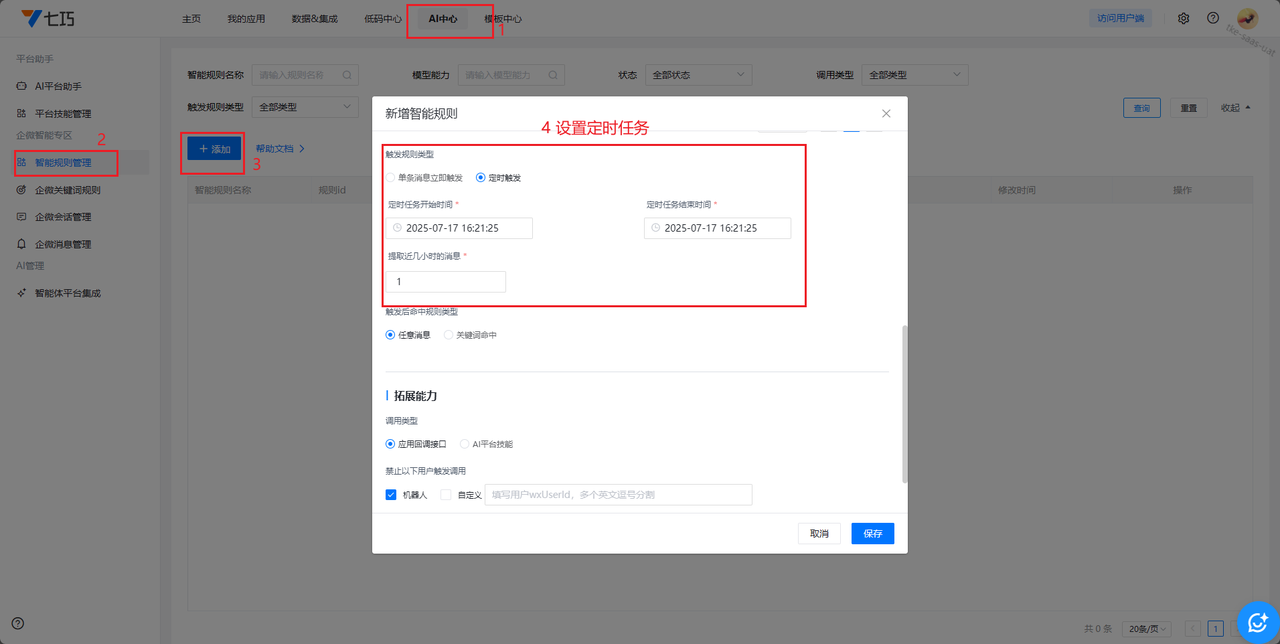
Task: Open the 20条/页 page size dropdown
Action: [x=1146, y=629]
